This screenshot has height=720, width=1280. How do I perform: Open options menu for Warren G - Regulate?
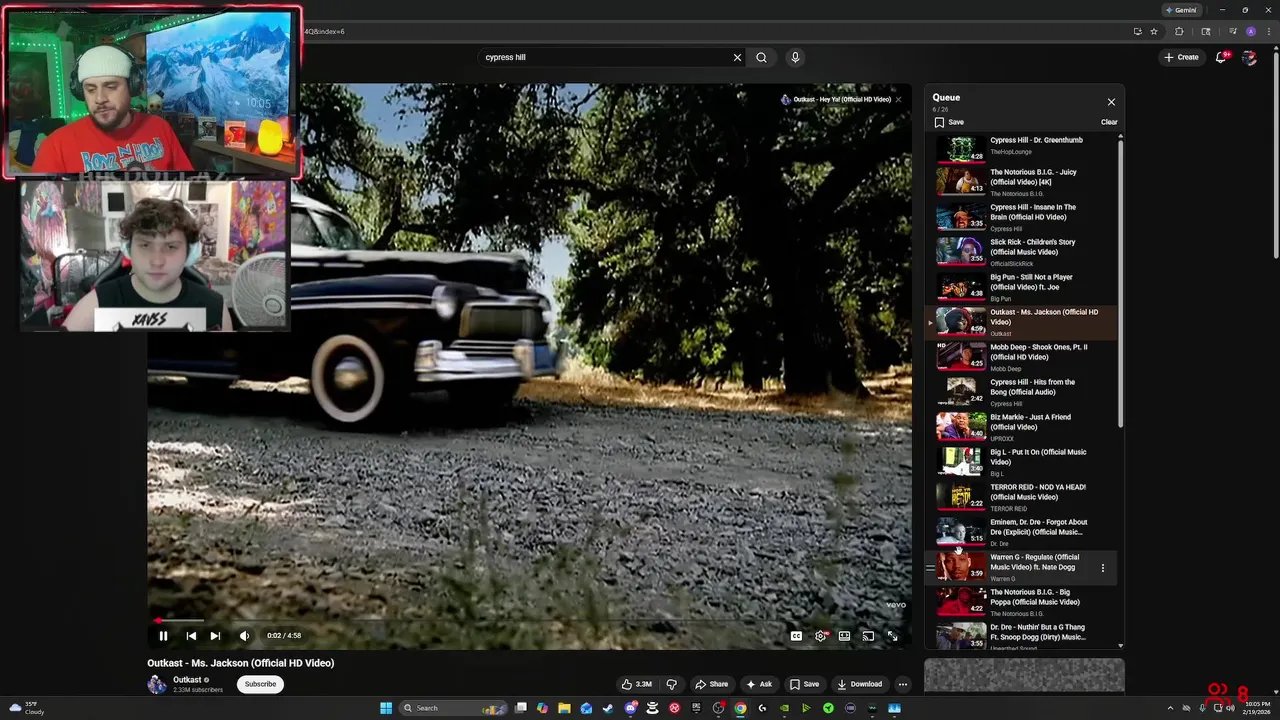point(1103,568)
